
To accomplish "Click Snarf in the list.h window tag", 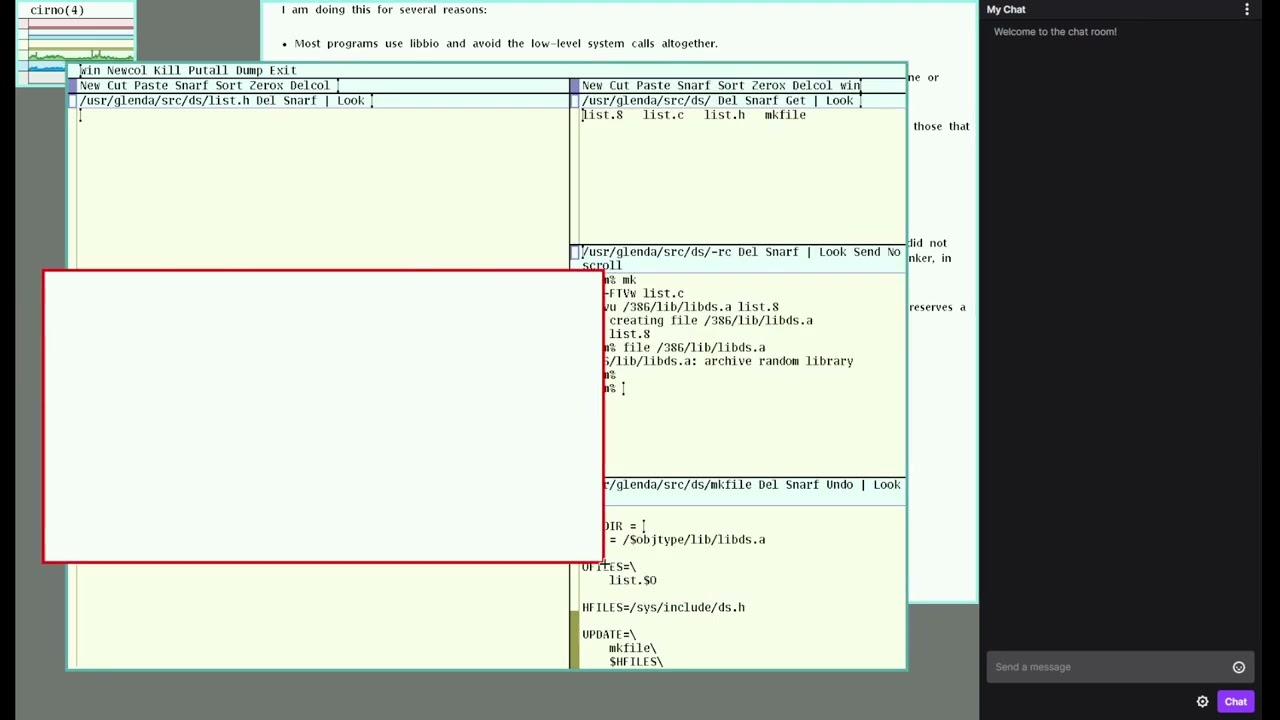I will (x=300, y=101).
